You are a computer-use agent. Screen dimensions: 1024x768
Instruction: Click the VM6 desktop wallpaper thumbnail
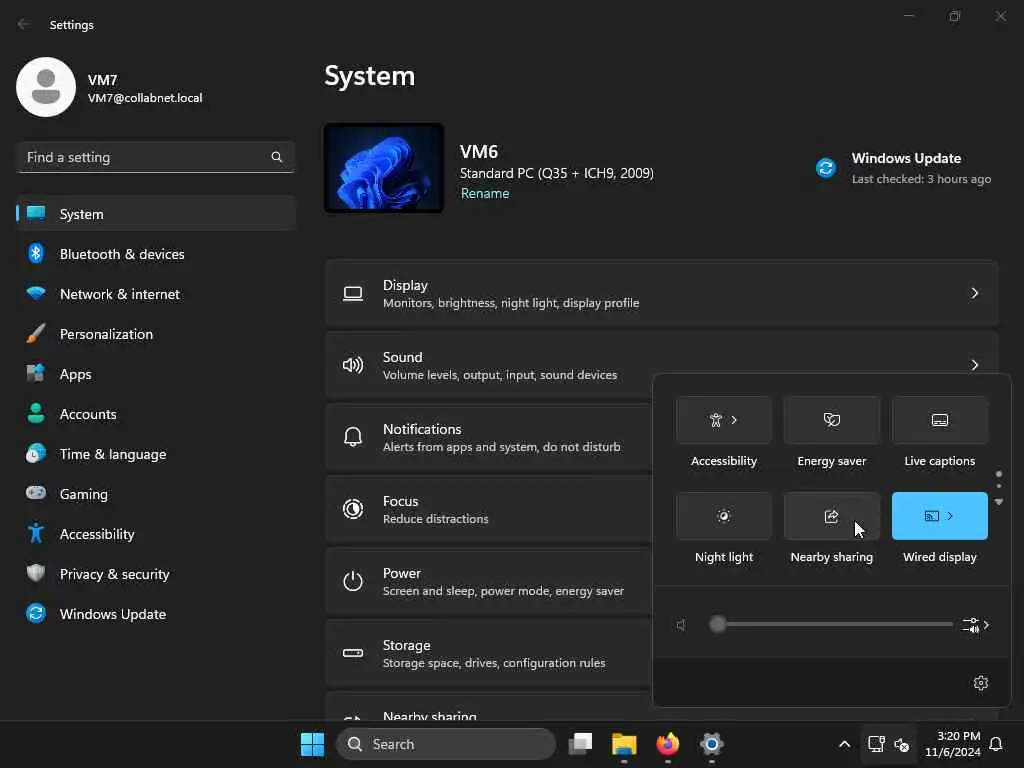click(x=384, y=168)
